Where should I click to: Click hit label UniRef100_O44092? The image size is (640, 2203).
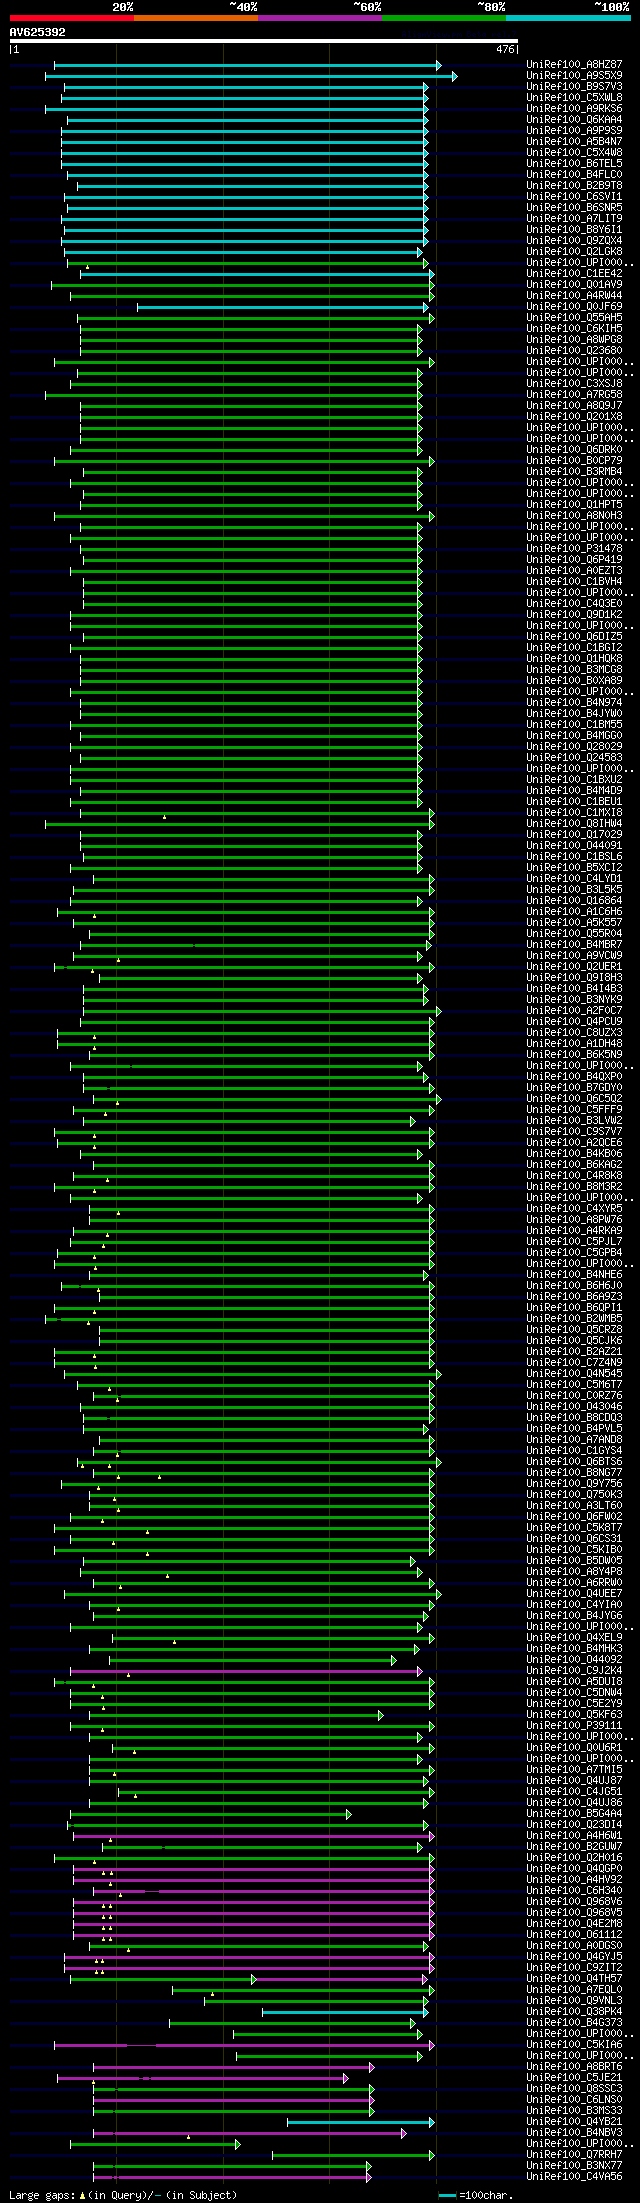(x=574, y=1660)
